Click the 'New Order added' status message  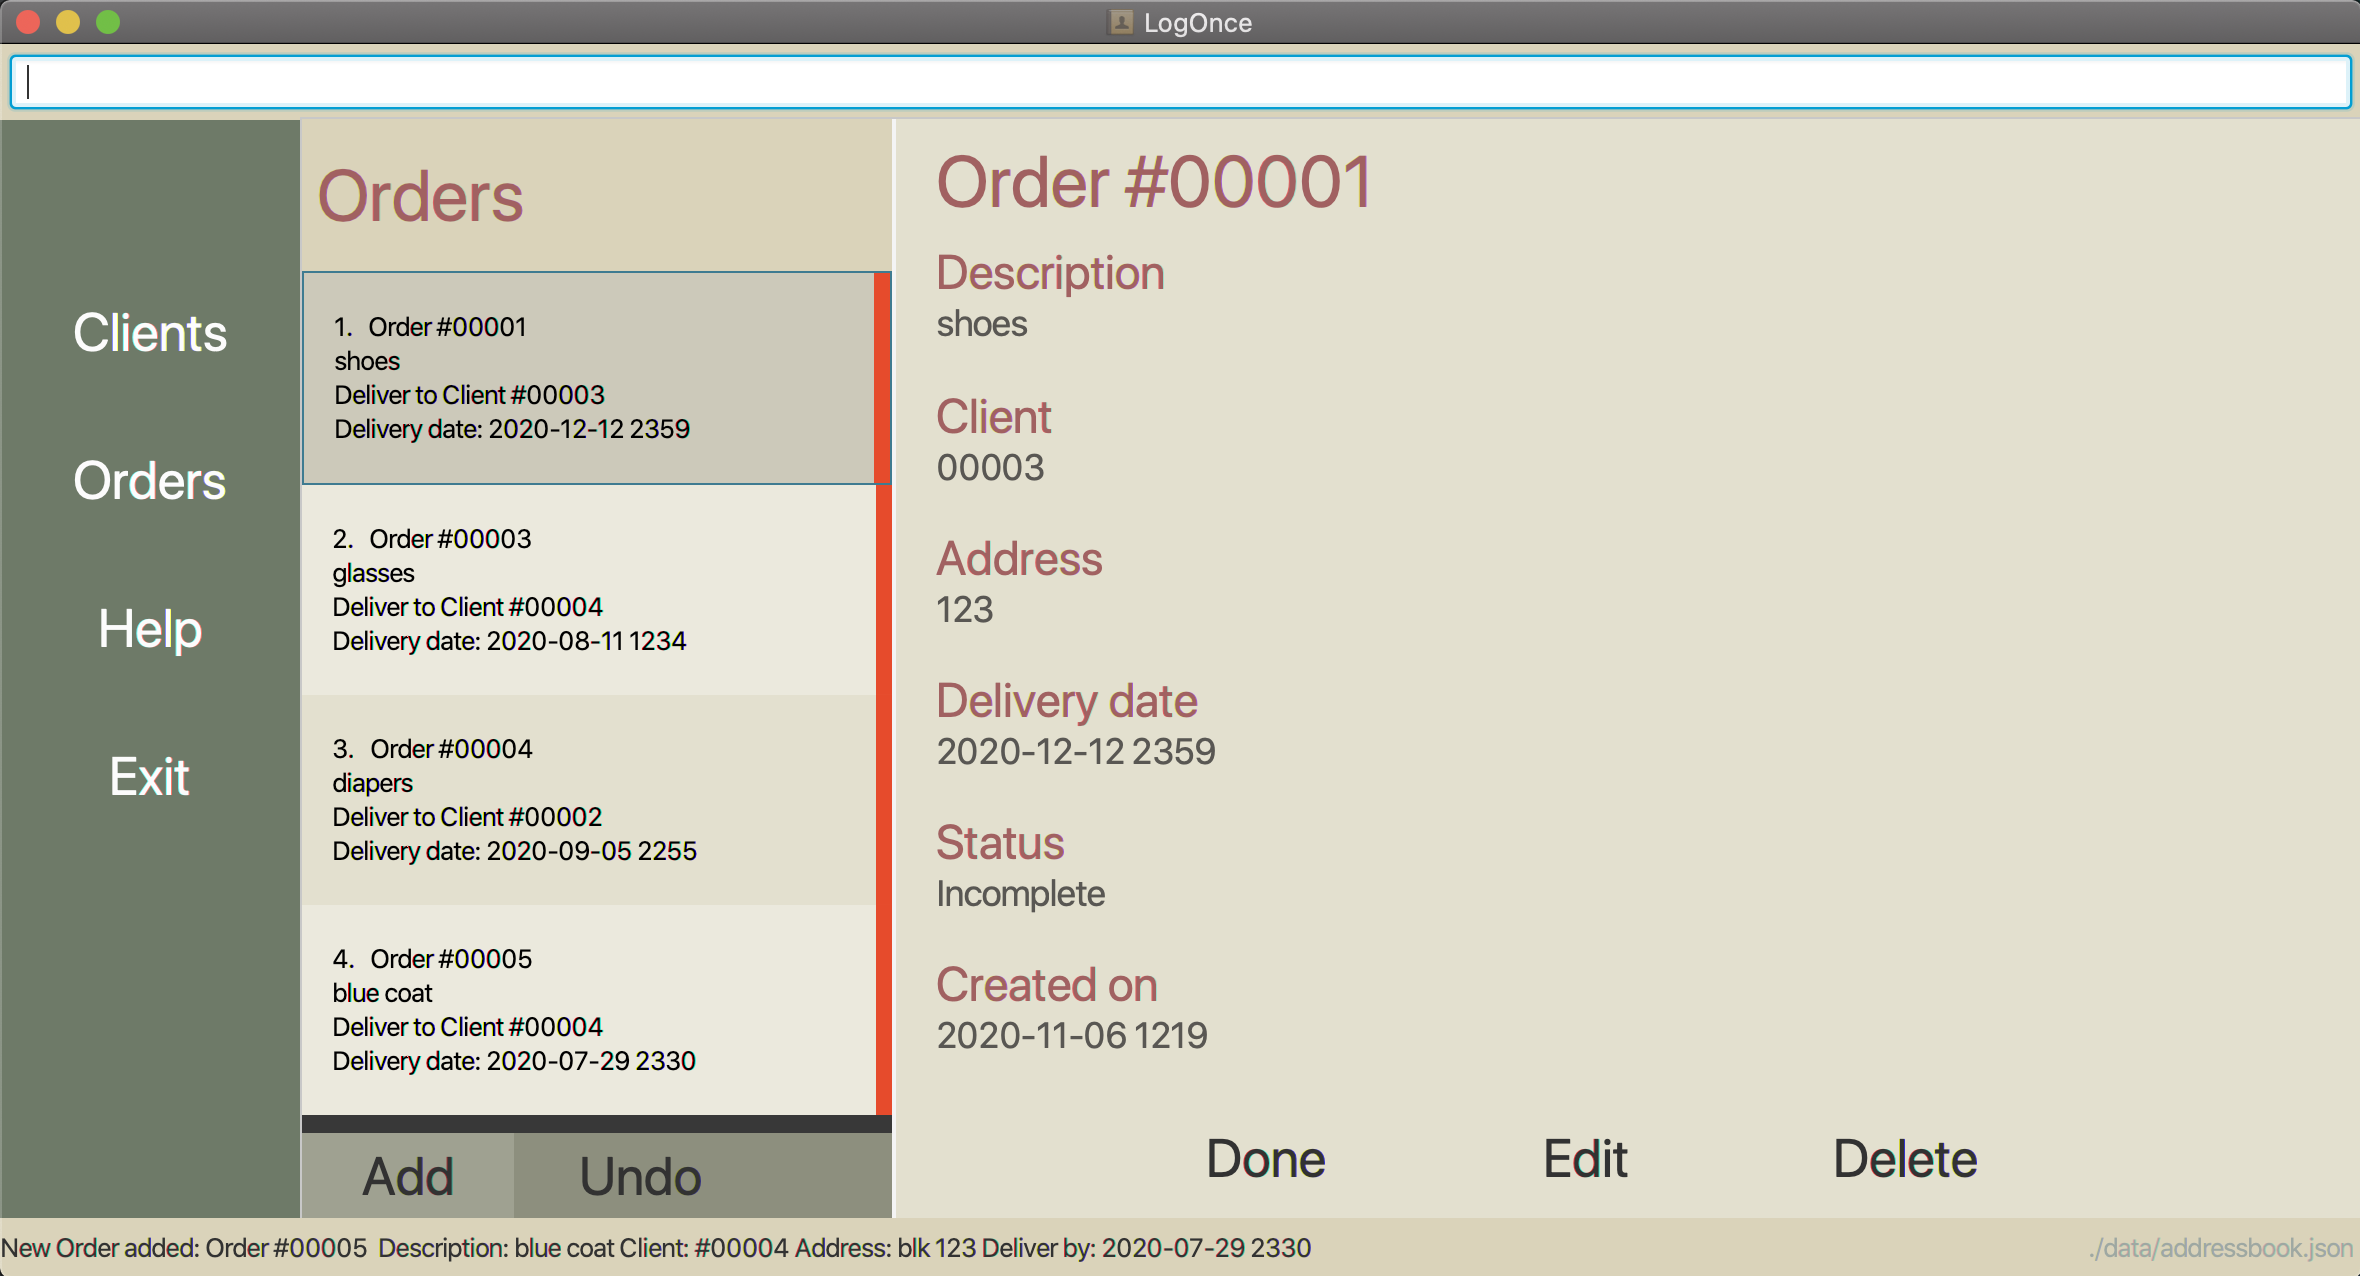[656, 1248]
